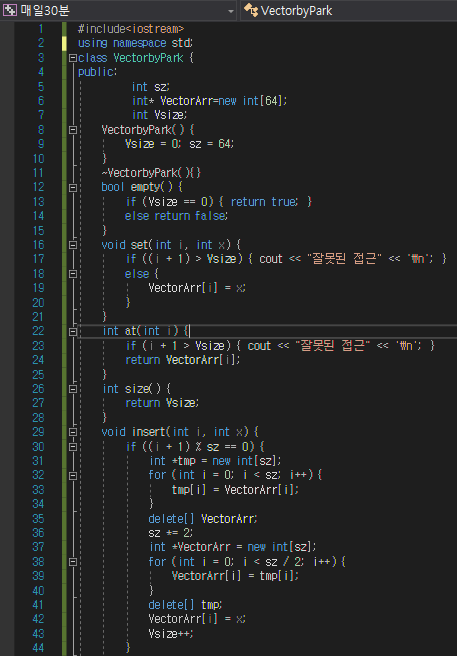Click line number 44 in the gutter

[x=38, y=648]
